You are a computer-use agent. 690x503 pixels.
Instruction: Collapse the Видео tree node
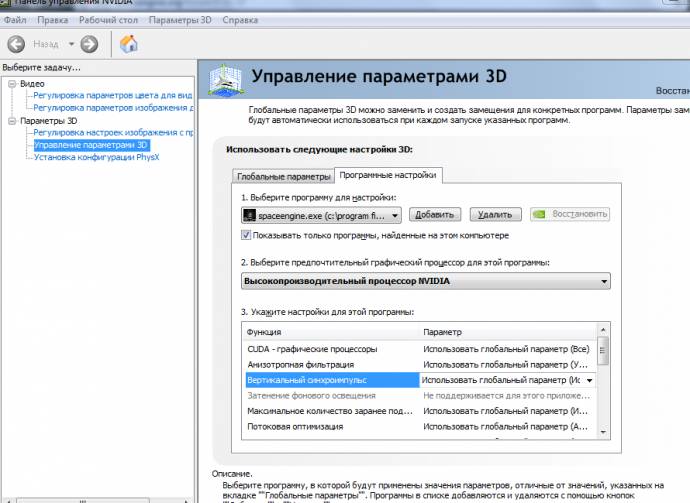coord(12,84)
